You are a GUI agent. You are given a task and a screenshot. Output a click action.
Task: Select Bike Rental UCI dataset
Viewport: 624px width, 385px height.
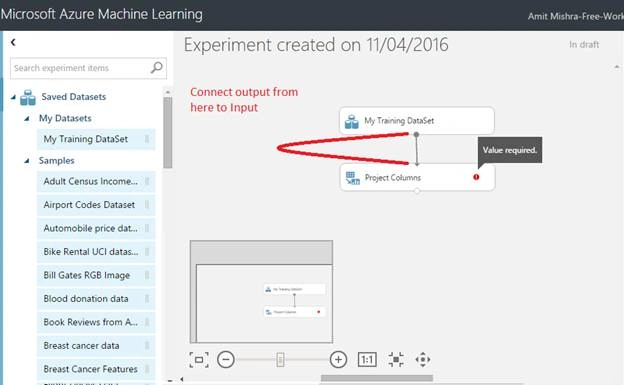[96, 252]
